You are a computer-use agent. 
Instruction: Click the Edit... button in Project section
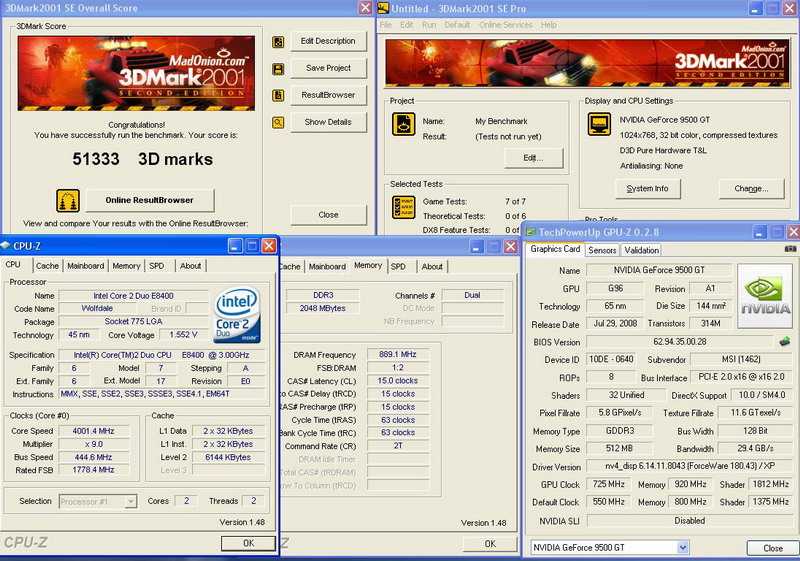534,158
